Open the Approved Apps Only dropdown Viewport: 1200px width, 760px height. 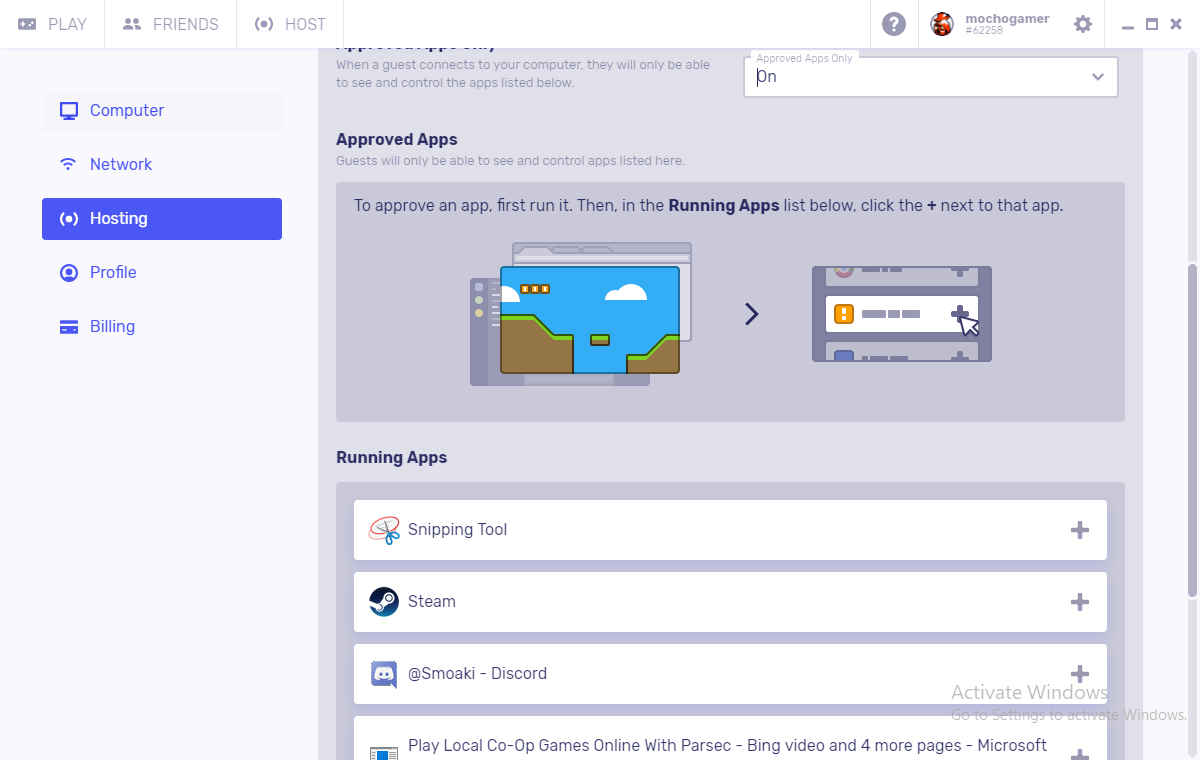(x=930, y=77)
